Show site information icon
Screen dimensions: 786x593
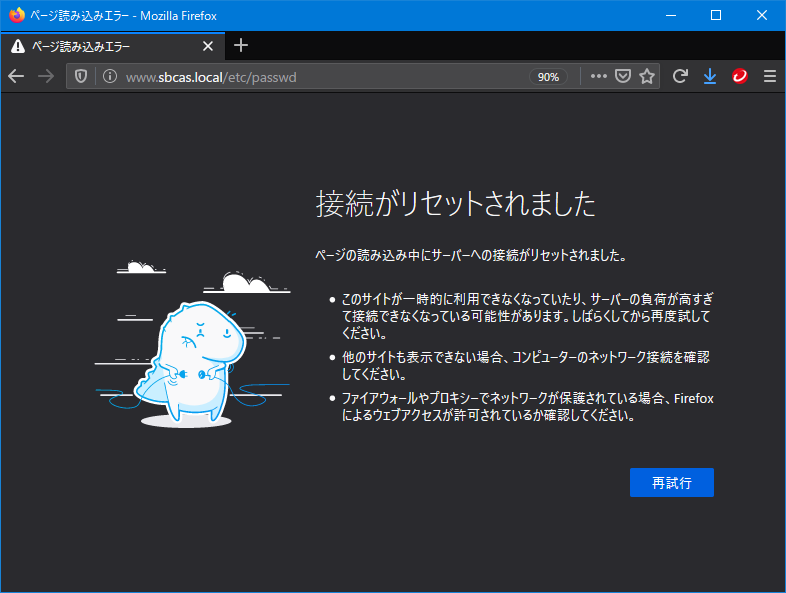tap(110, 76)
